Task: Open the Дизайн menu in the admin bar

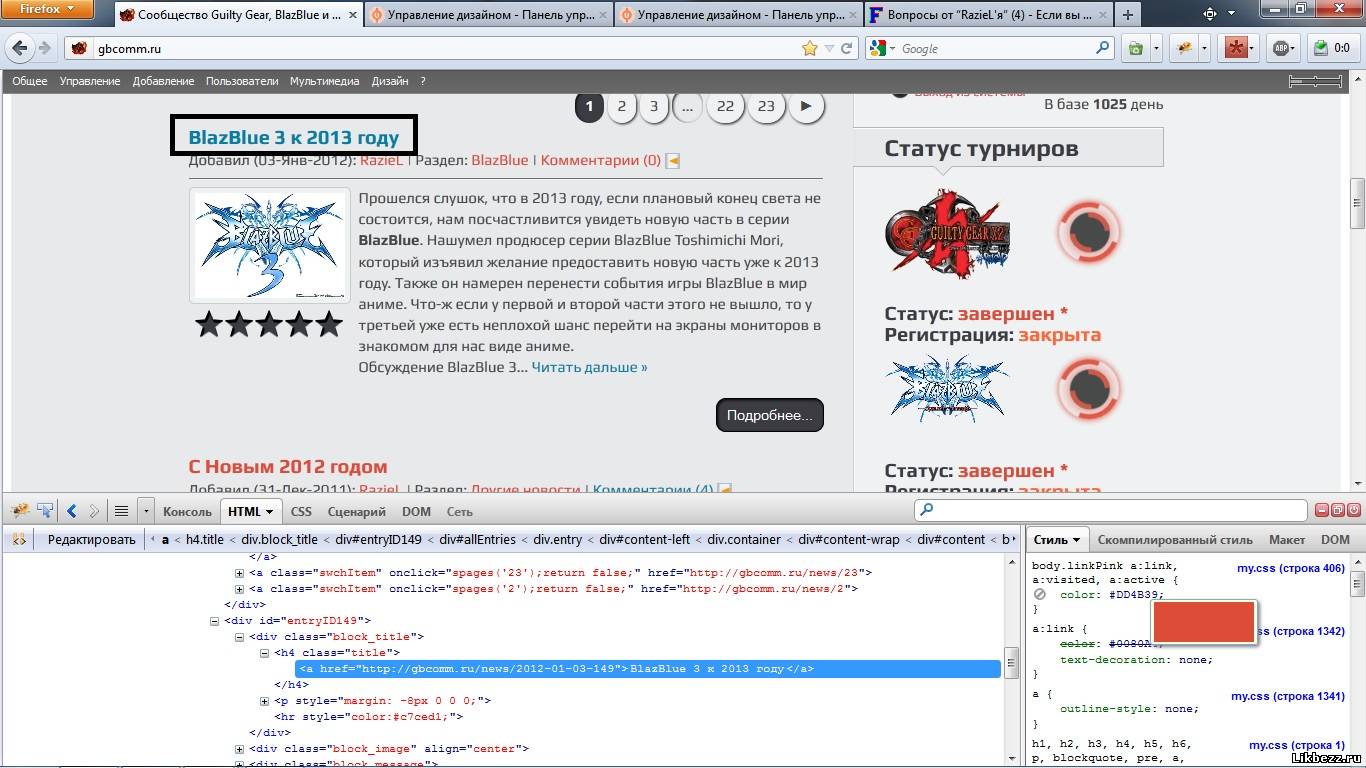Action: [x=390, y=81]
